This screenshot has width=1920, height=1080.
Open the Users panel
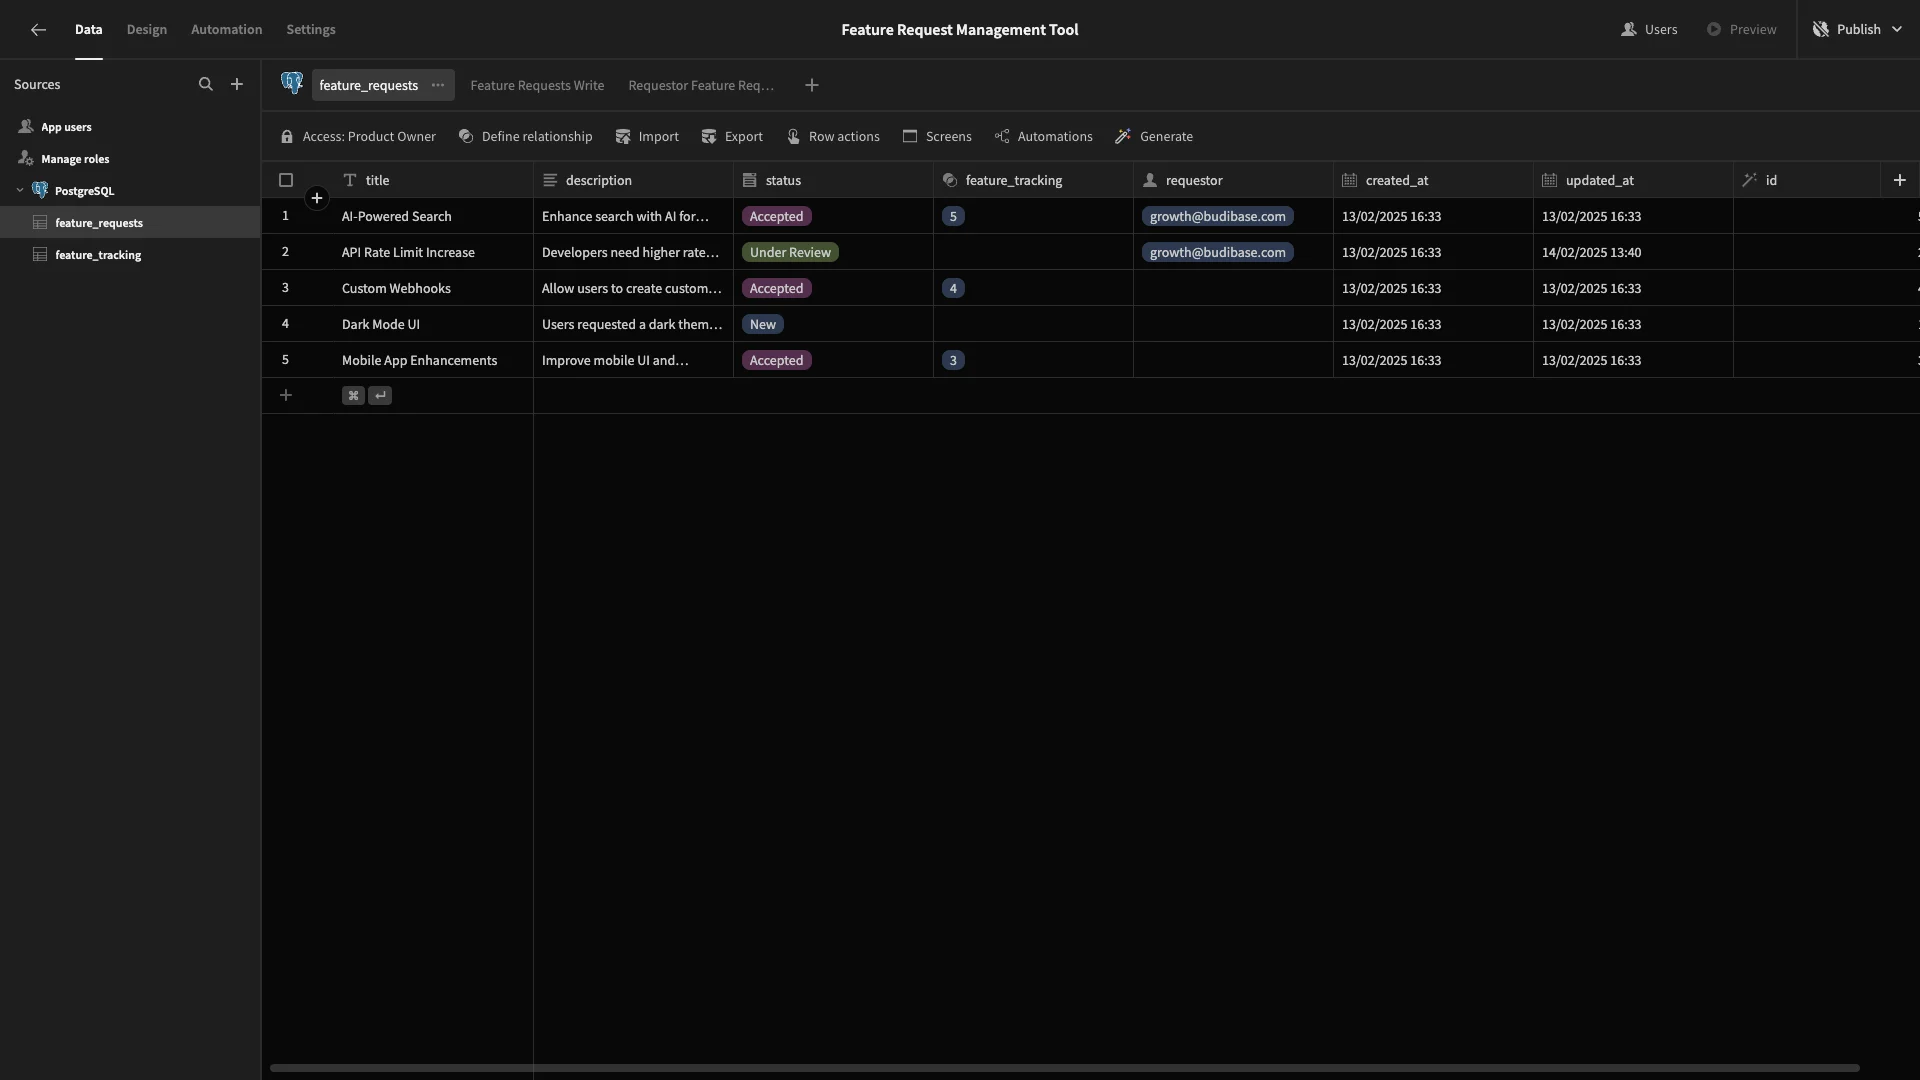click(x=1649, y=30)
